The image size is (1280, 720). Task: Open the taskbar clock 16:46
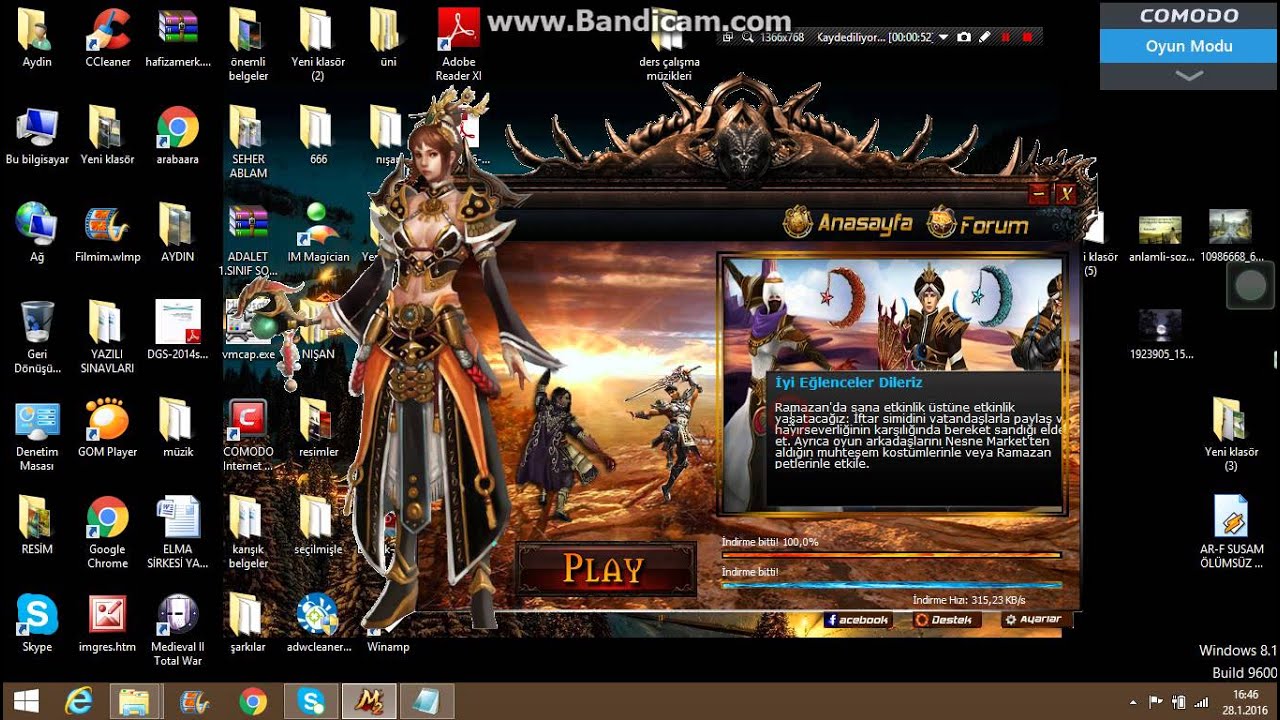click(1246, 701)
